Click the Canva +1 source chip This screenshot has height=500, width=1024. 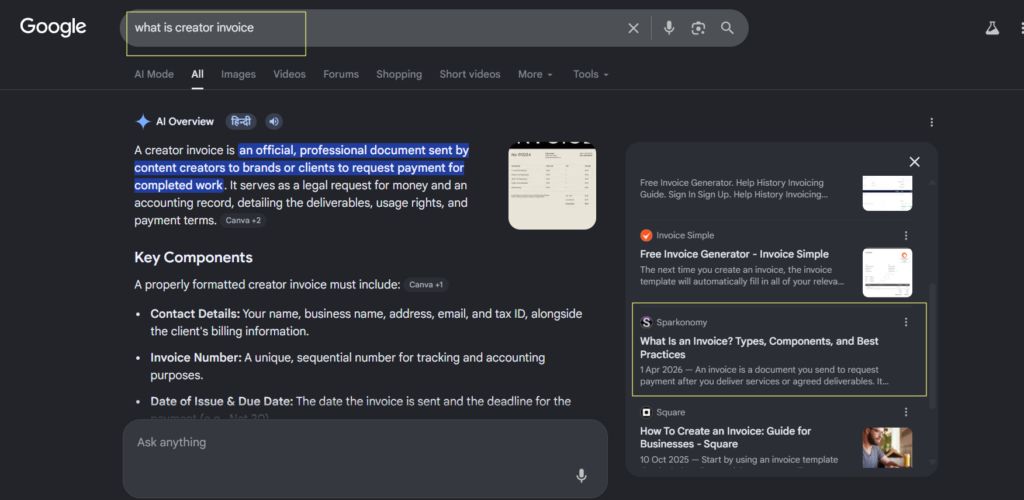(x=426, y=285)
